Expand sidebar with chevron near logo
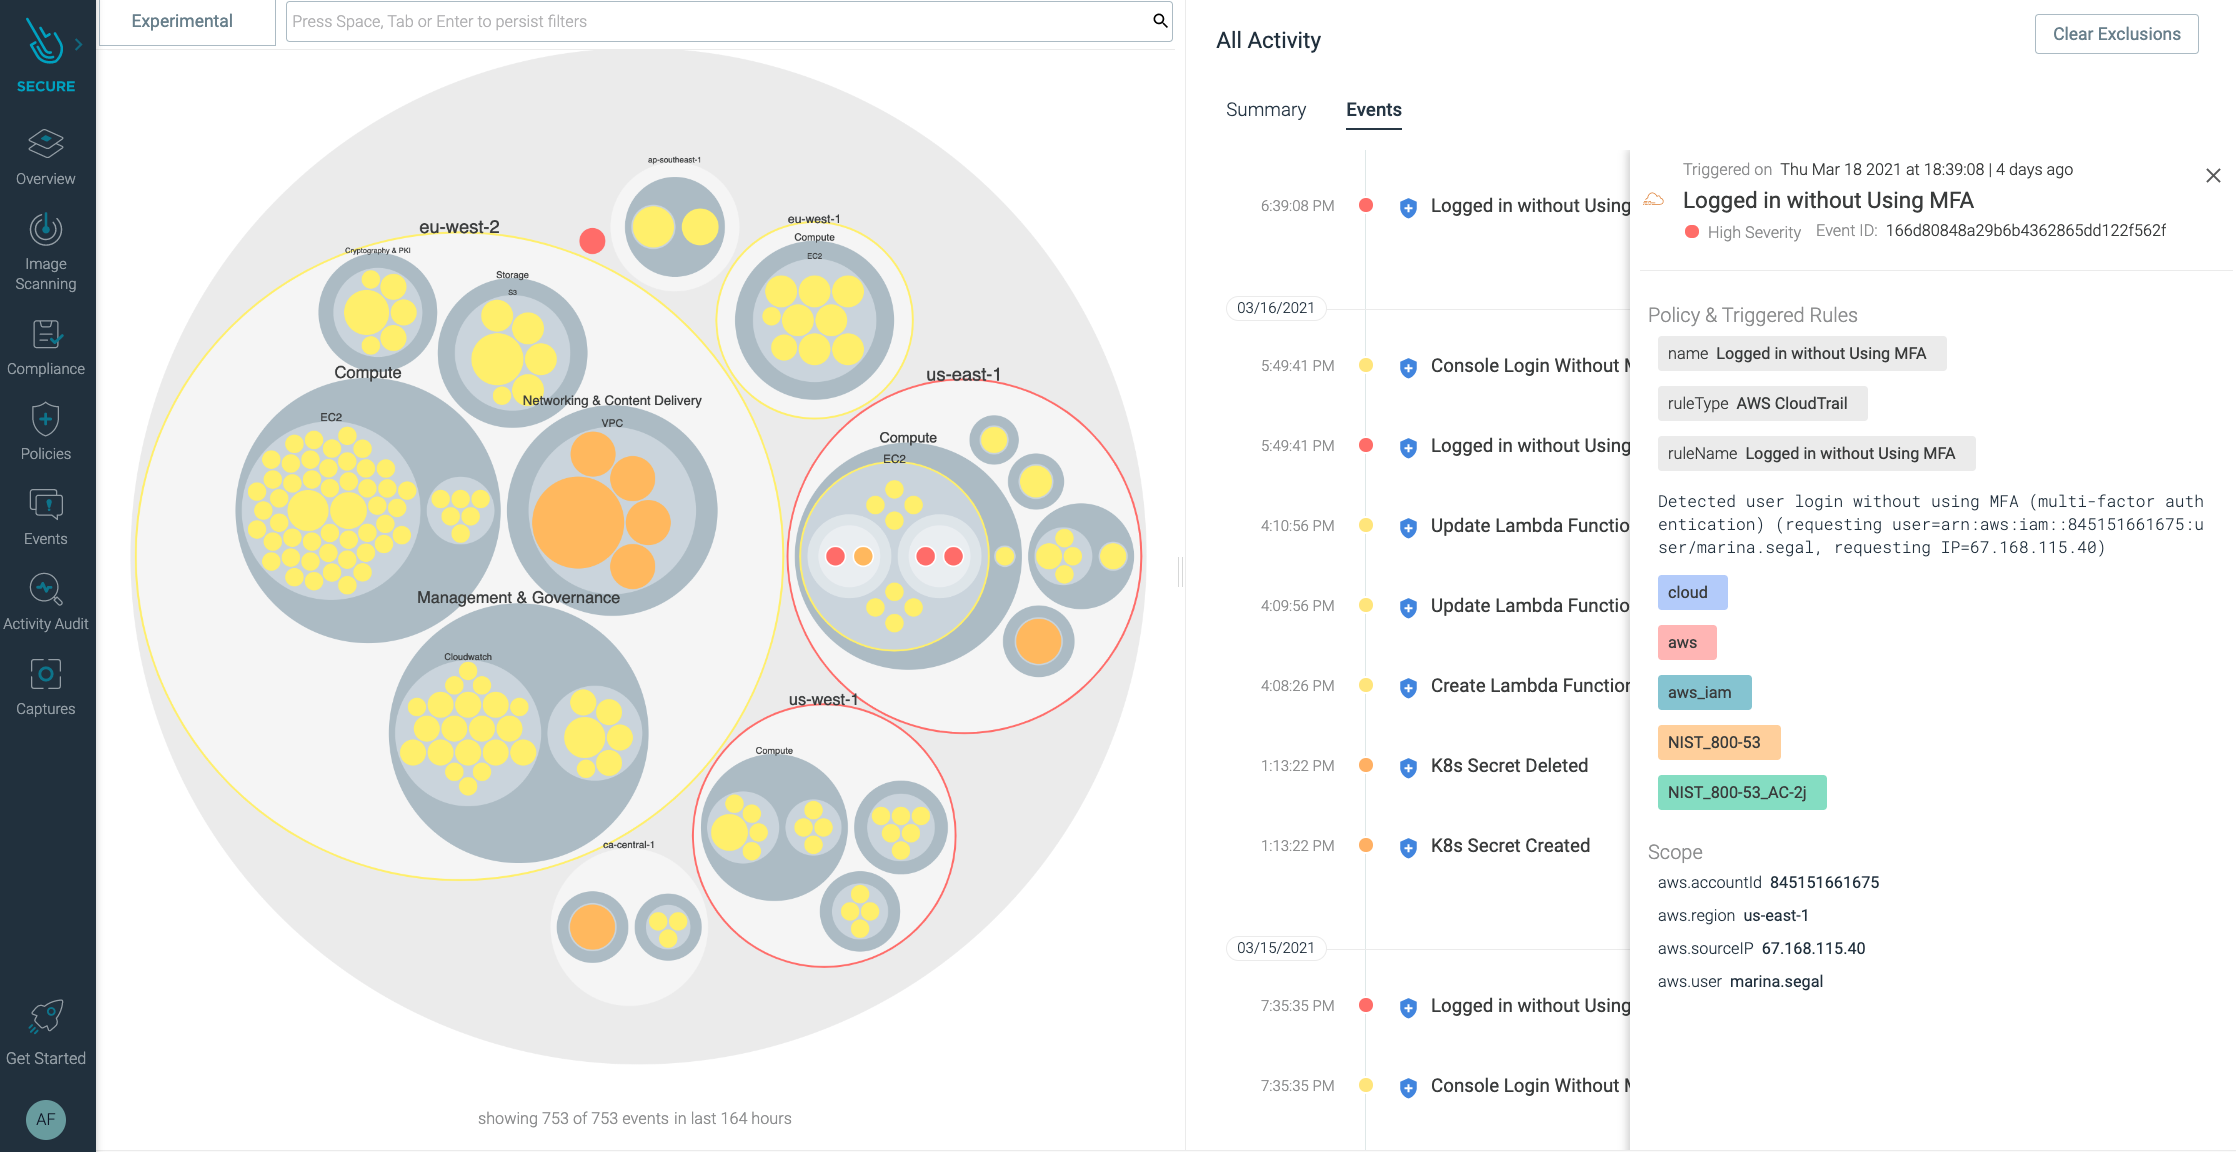 click(78, 44)
